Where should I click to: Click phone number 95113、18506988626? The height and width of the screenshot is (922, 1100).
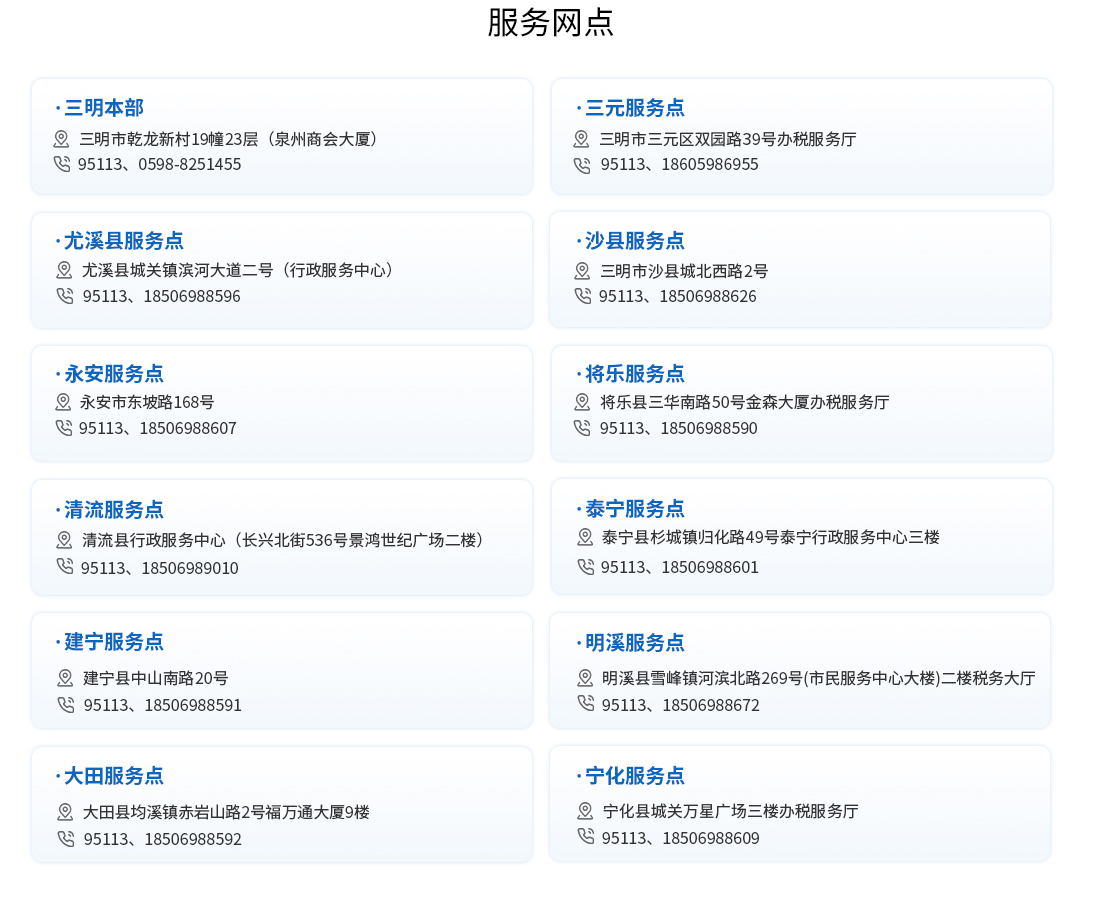tap(678, 296)
